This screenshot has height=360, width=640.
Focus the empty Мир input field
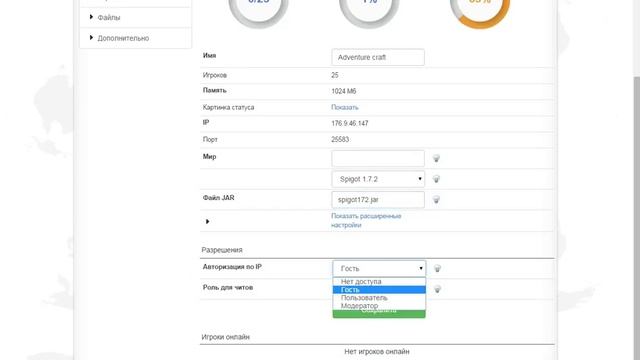tap(378, 158)
